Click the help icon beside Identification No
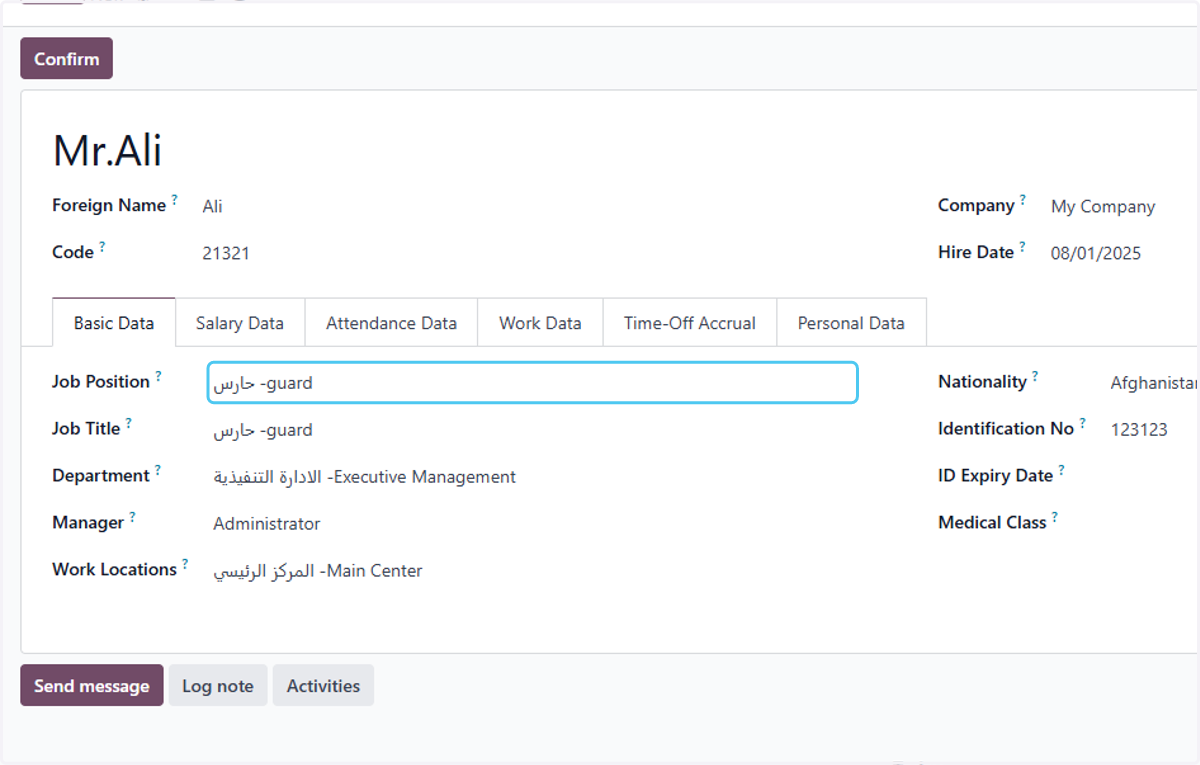Image resolution: width=1200 pixels, height=765 pixels. 1082,423
